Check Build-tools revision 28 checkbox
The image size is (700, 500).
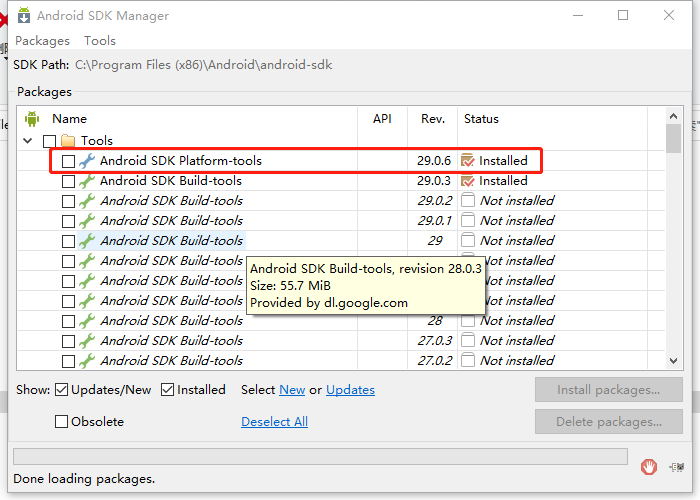pos(68,321)
